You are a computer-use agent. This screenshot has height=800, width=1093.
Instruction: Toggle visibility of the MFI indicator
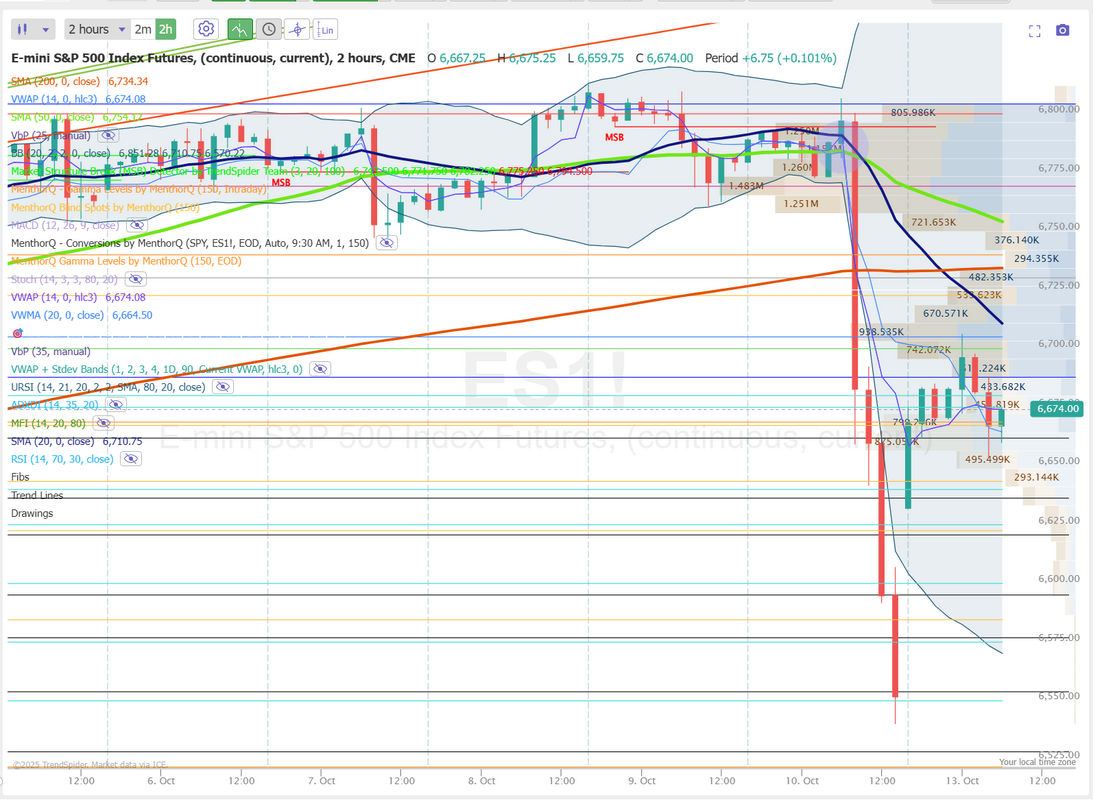coord(100,423)
